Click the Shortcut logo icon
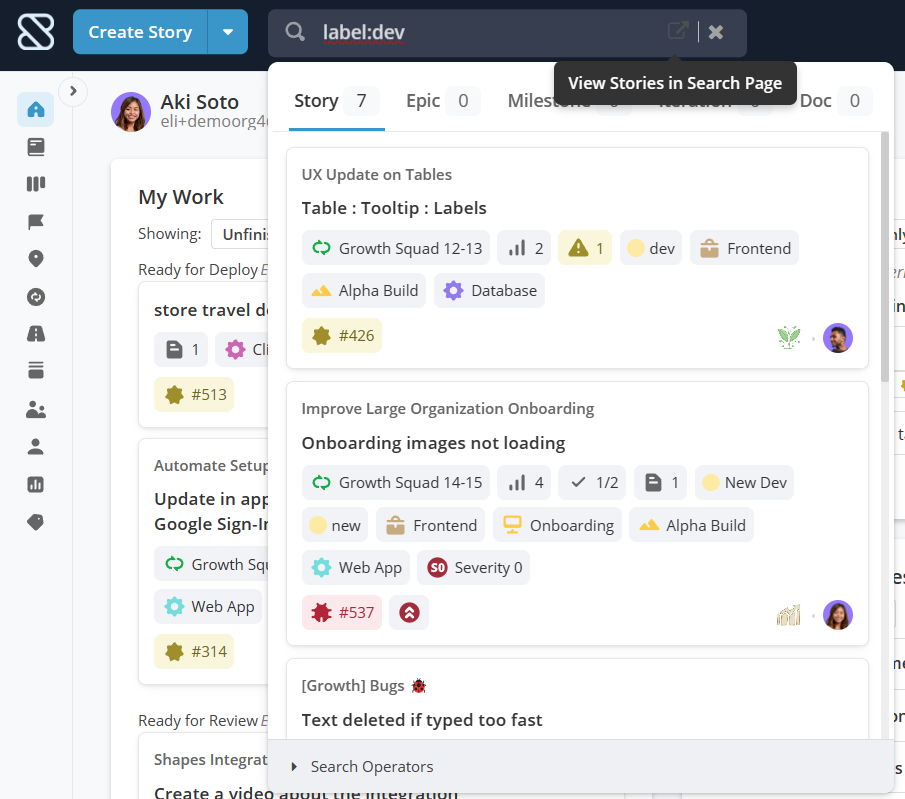Screen dimensions: 905x799 36,32
